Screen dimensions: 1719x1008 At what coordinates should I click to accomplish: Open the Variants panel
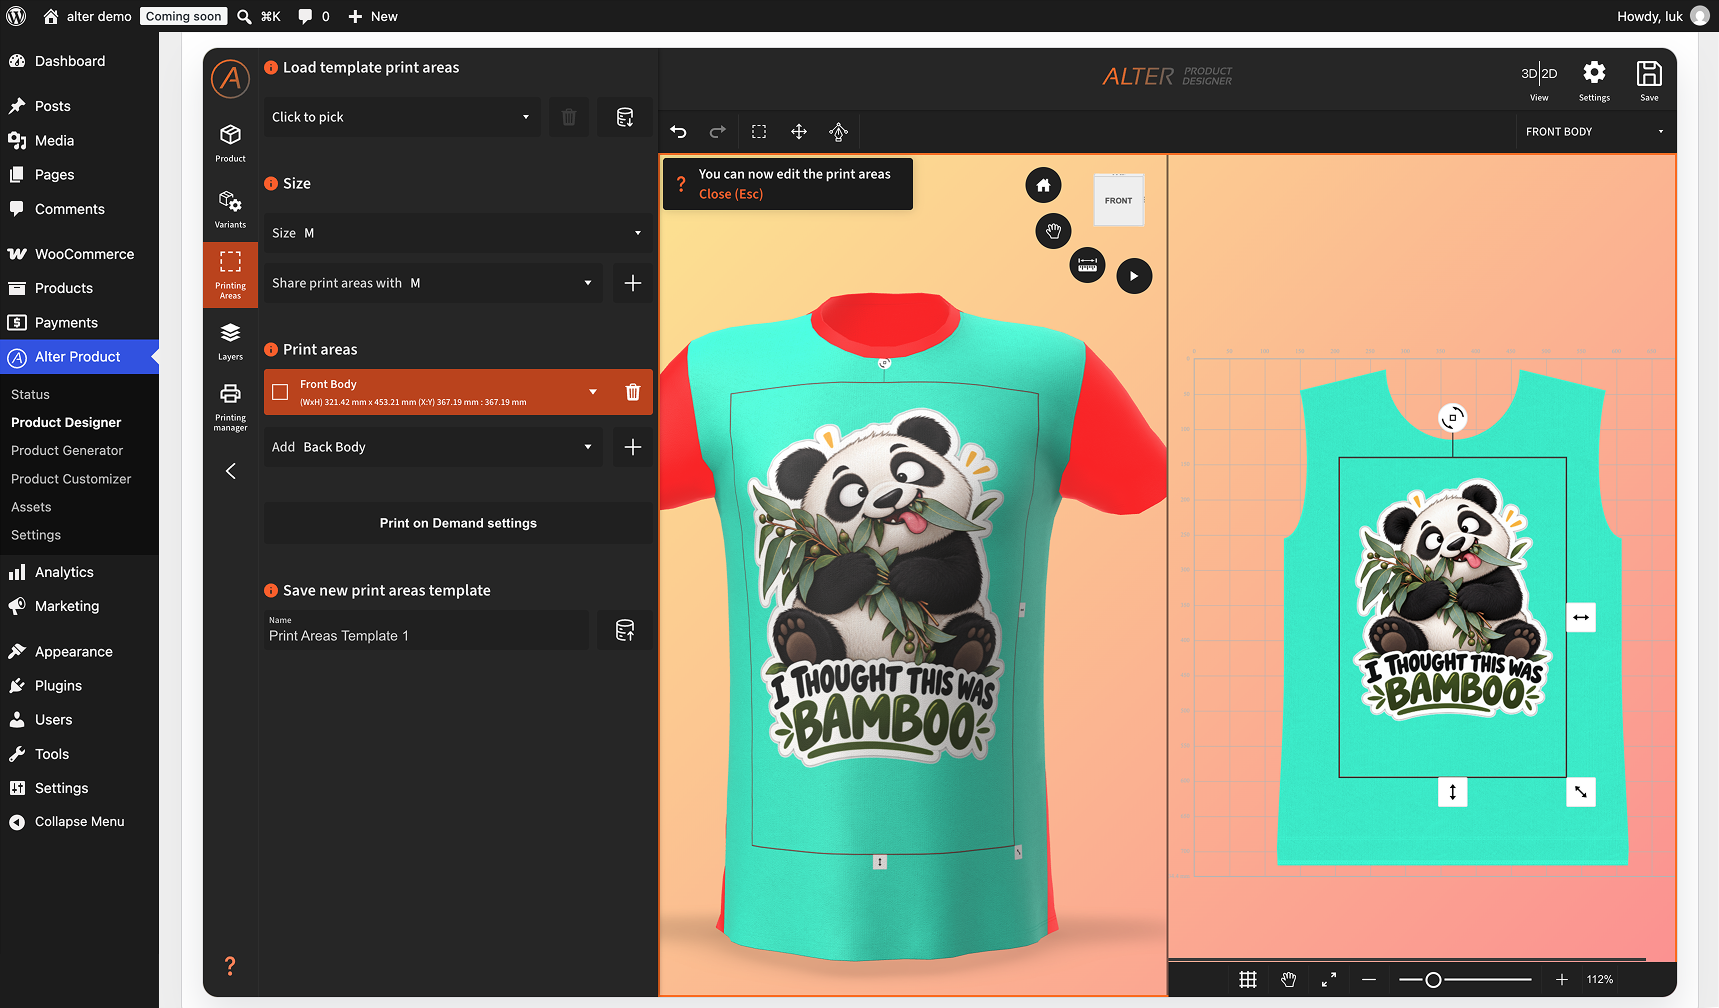230,209
